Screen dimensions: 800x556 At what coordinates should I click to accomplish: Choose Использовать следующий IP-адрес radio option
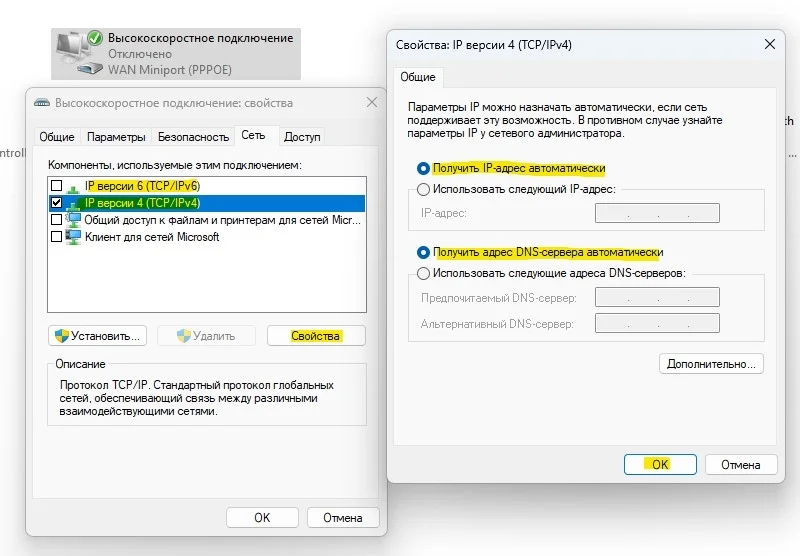(x=423, y=189)
